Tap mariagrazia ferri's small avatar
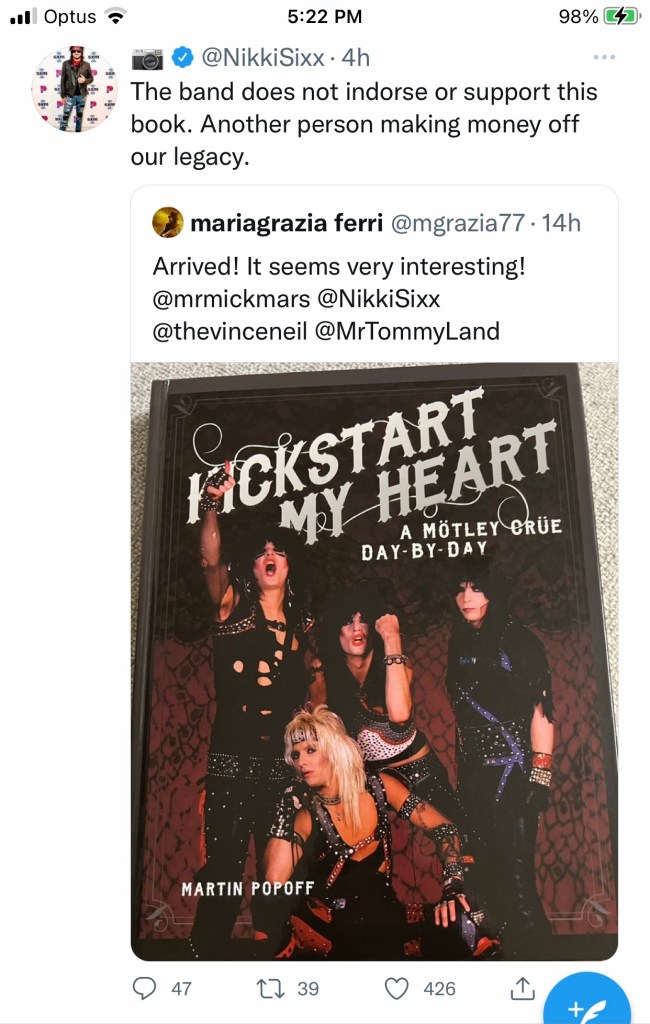 [167, 223]
